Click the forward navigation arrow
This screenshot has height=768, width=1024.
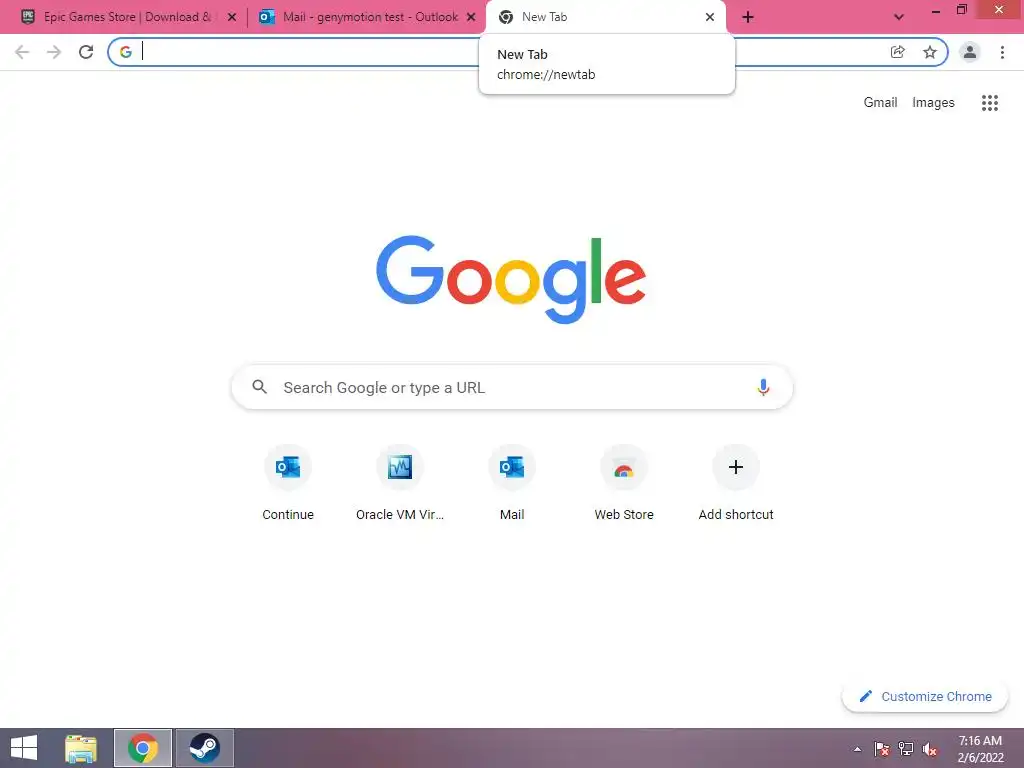pos(54,52)
